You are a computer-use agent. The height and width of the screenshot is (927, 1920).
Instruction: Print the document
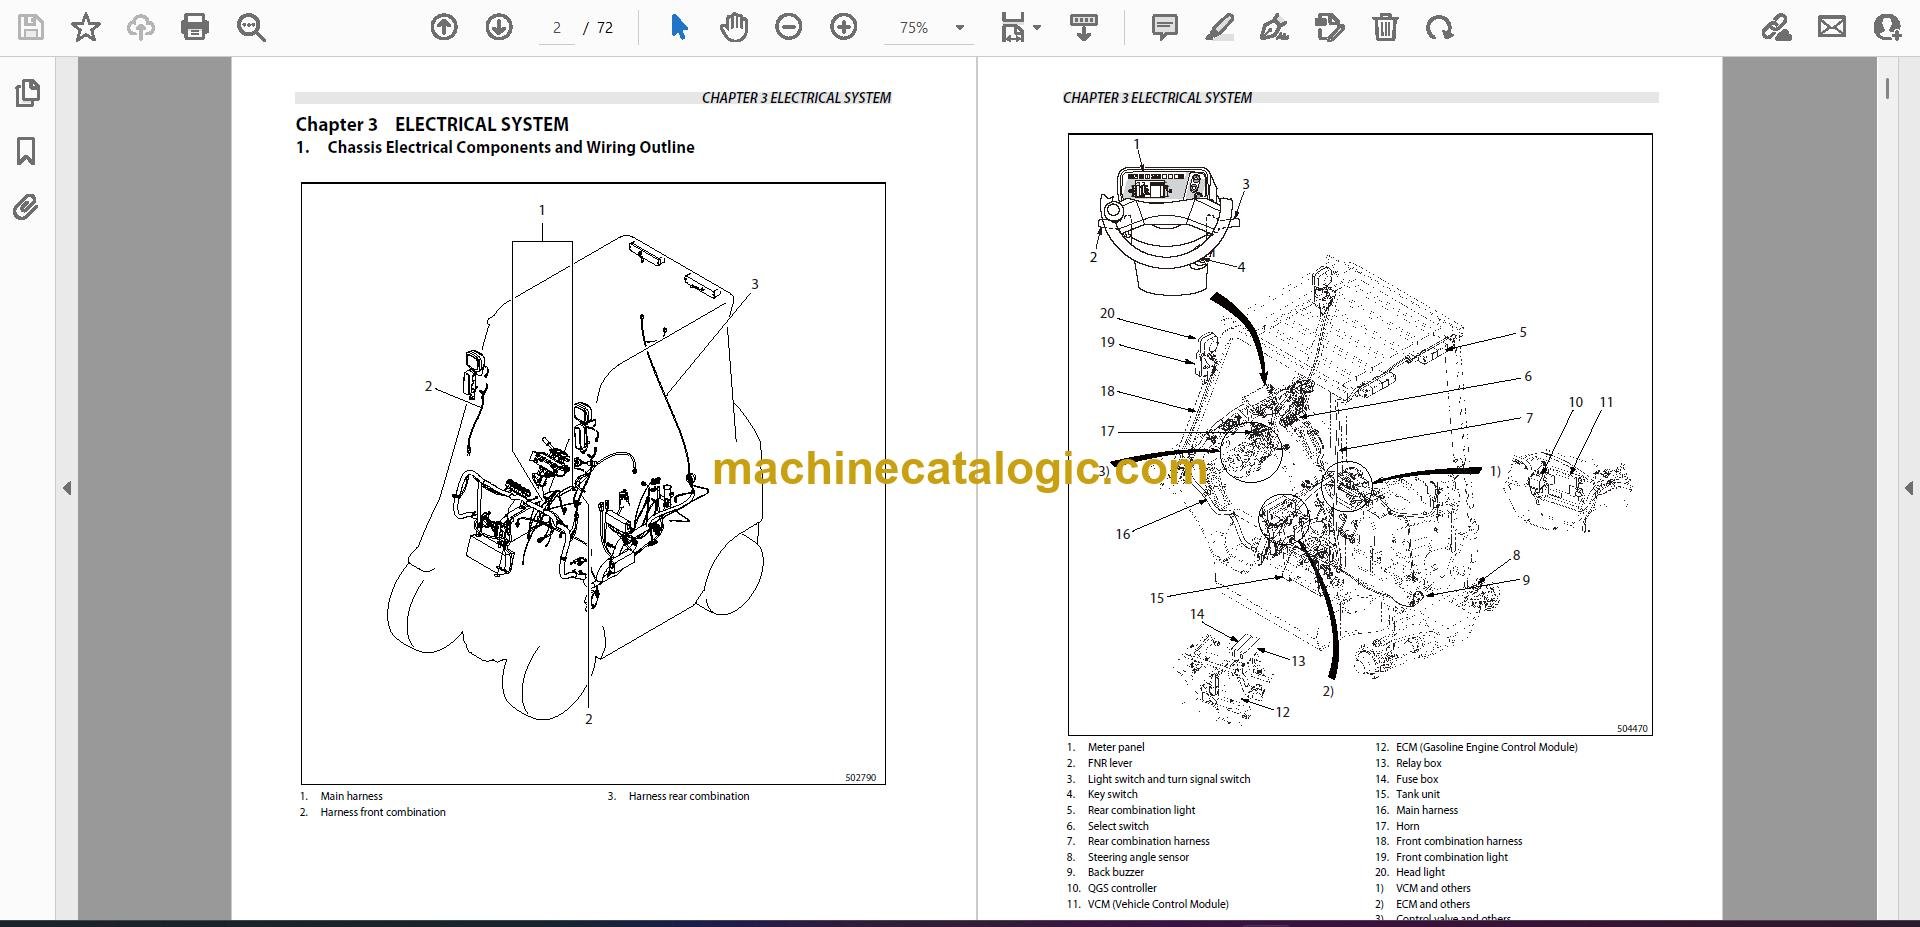click(x=195, y=27)
